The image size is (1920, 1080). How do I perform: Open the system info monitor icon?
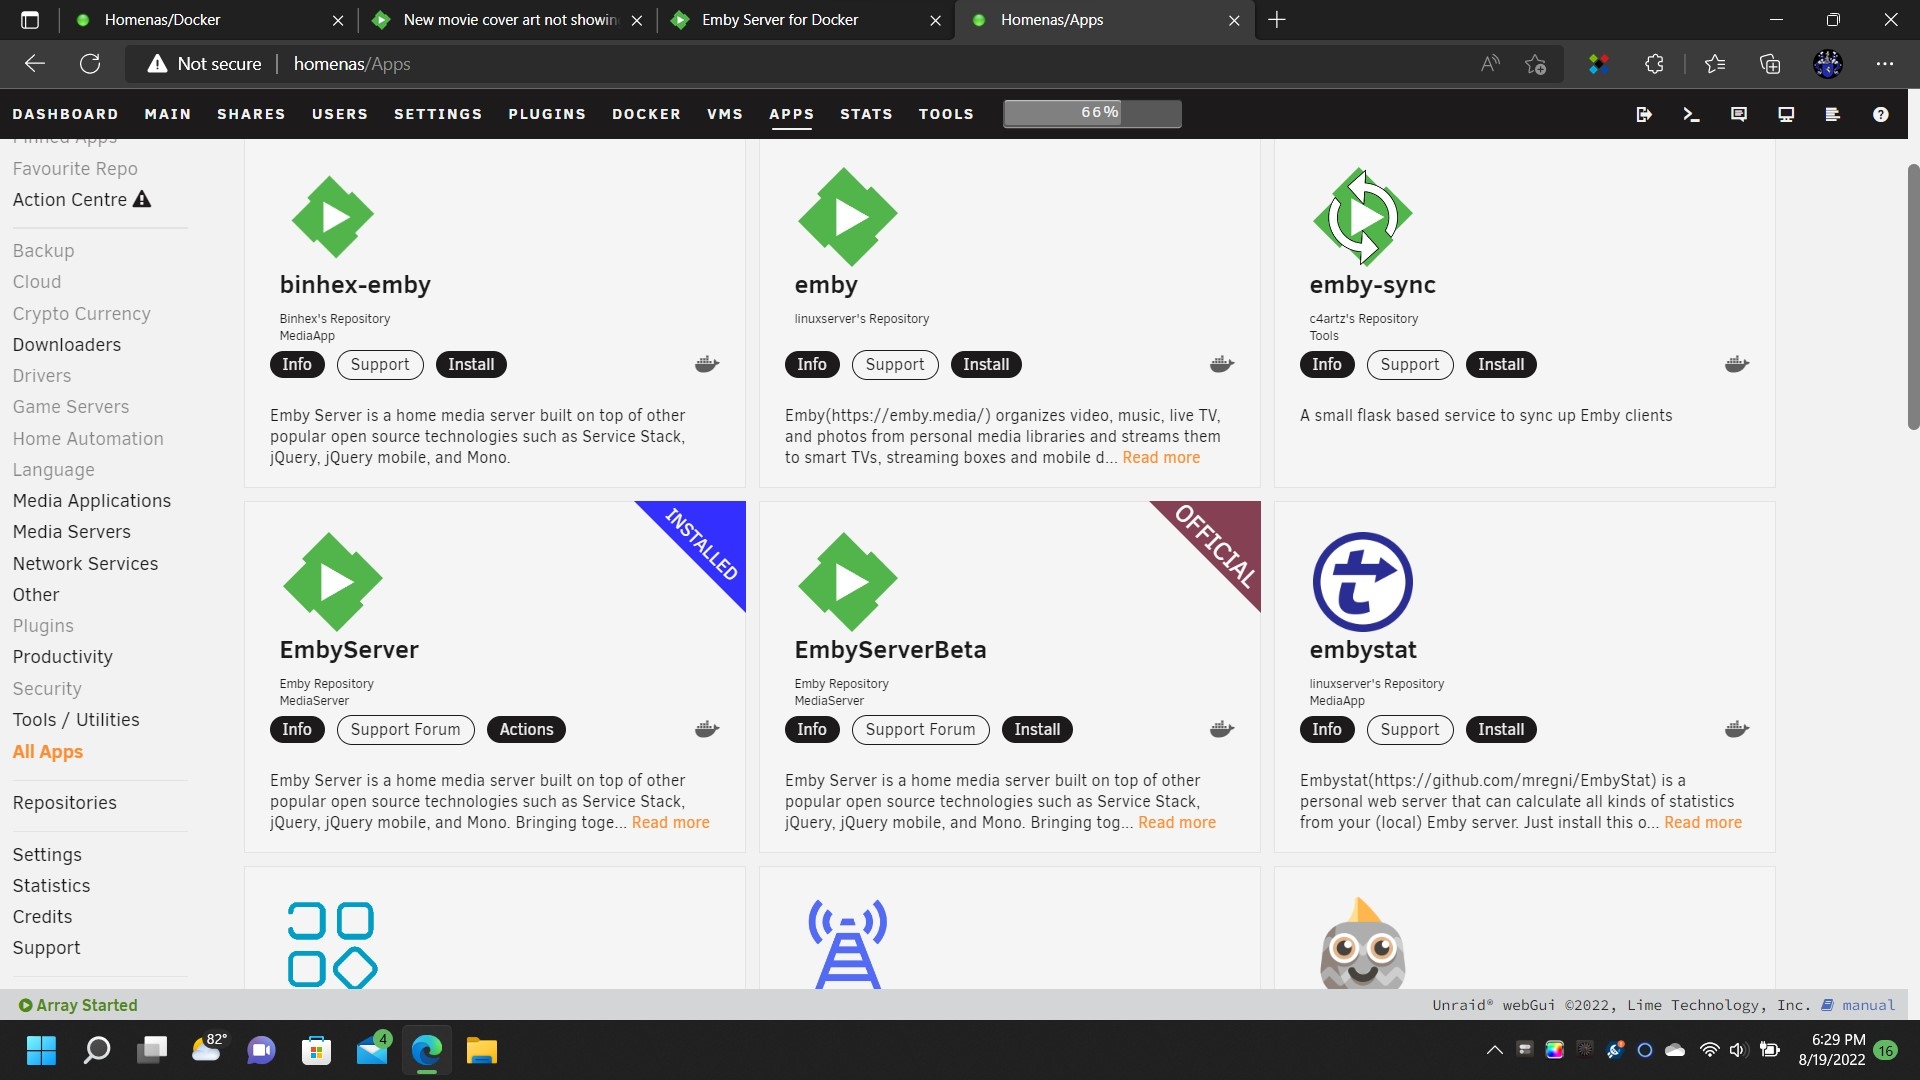pos(1786,114)
